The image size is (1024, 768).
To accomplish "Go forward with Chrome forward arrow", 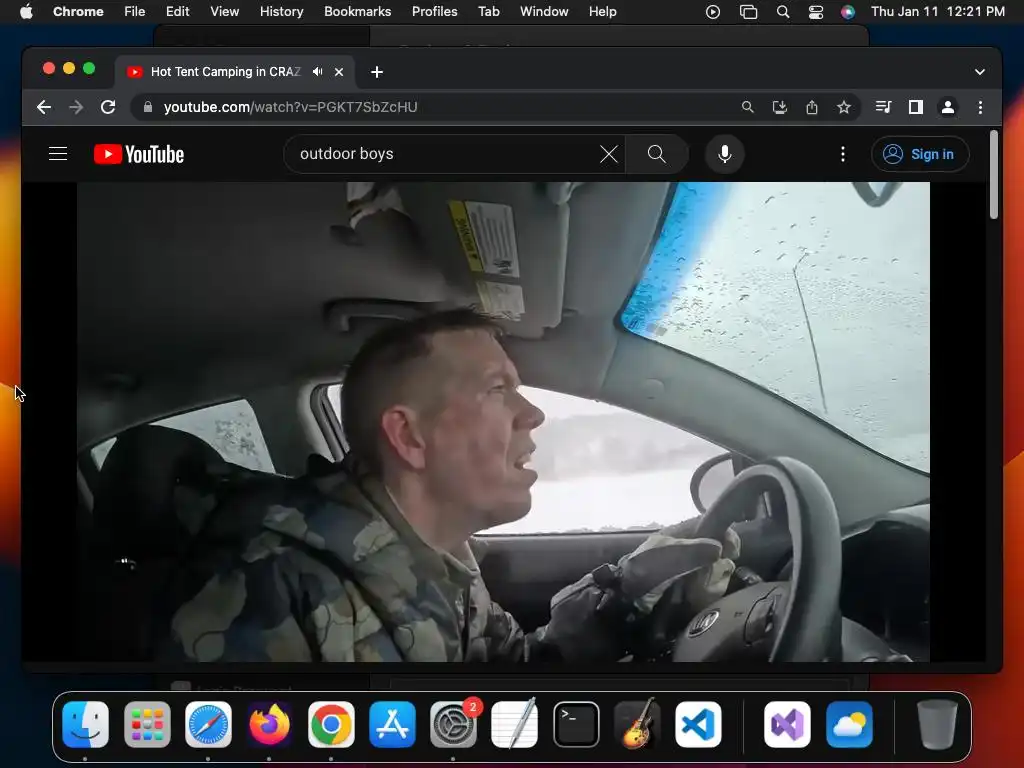I will coord(76,107).
